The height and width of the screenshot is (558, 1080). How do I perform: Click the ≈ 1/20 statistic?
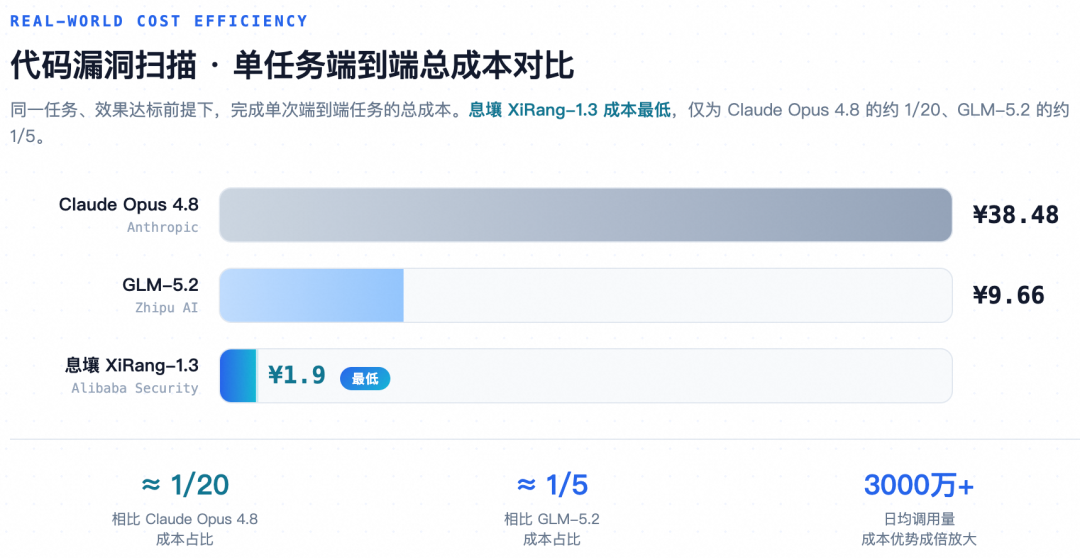(185, 485)
